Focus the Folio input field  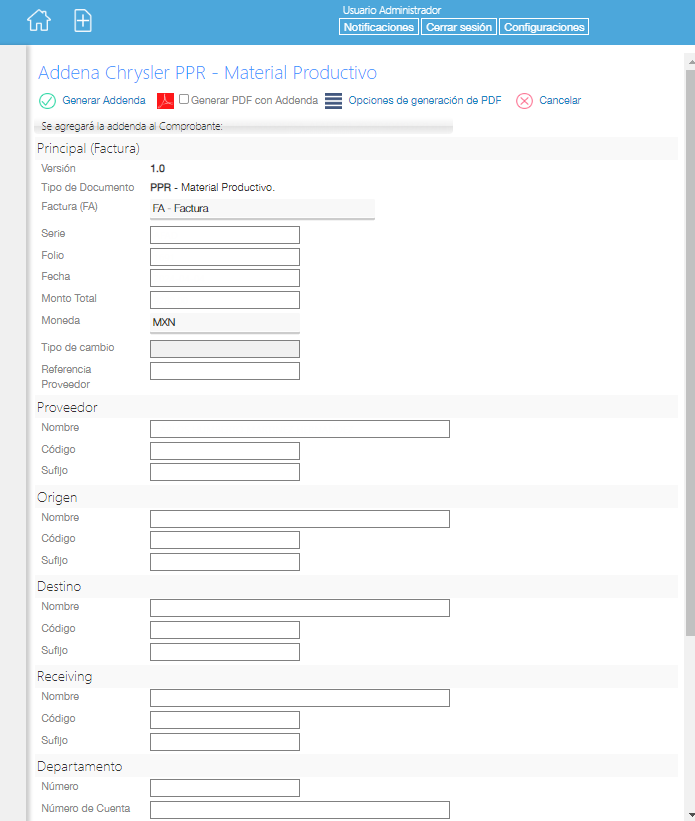pos(225,257)
